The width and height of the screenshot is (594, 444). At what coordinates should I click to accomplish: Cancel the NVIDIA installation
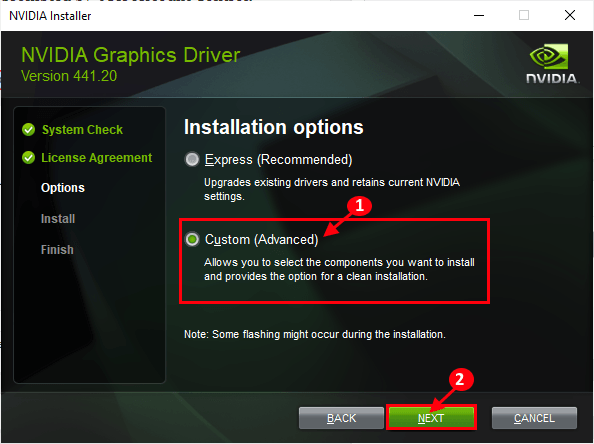[534, 418]
